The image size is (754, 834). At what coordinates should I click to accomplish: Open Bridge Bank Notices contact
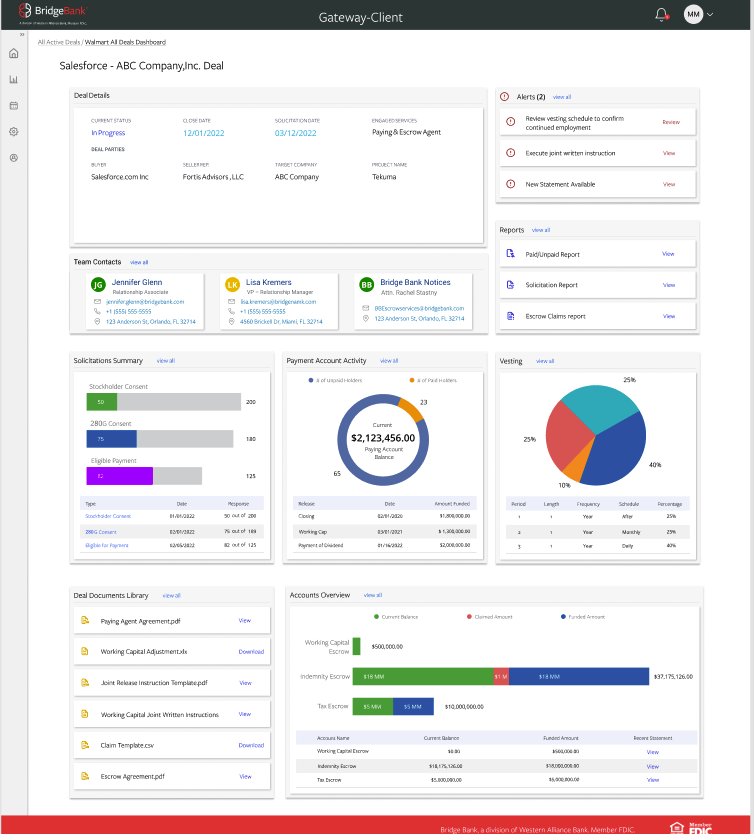[x=415, y=282]
